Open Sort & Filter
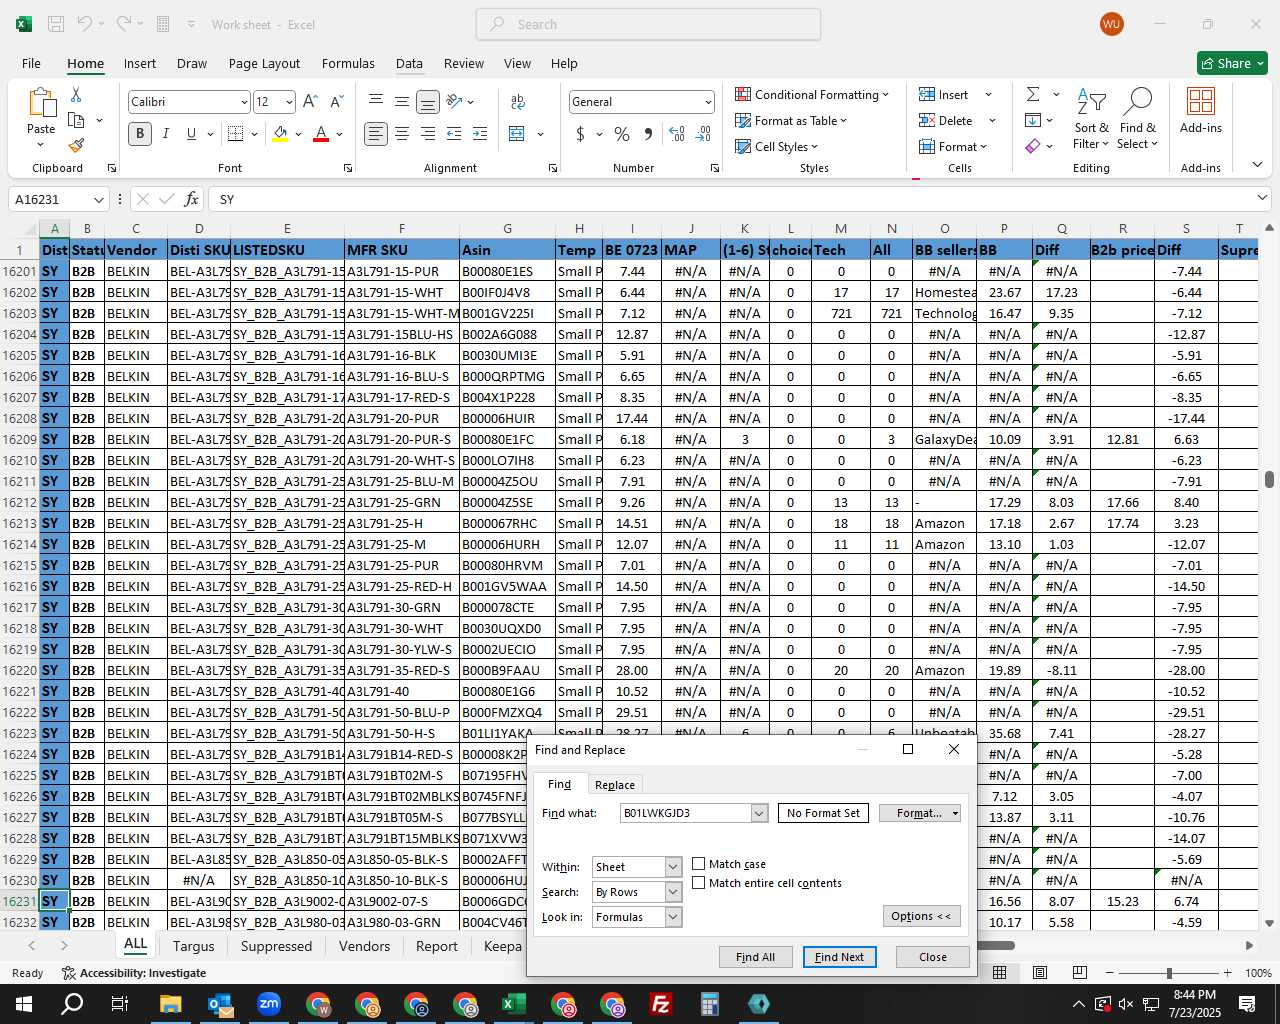 point(1091,119)
